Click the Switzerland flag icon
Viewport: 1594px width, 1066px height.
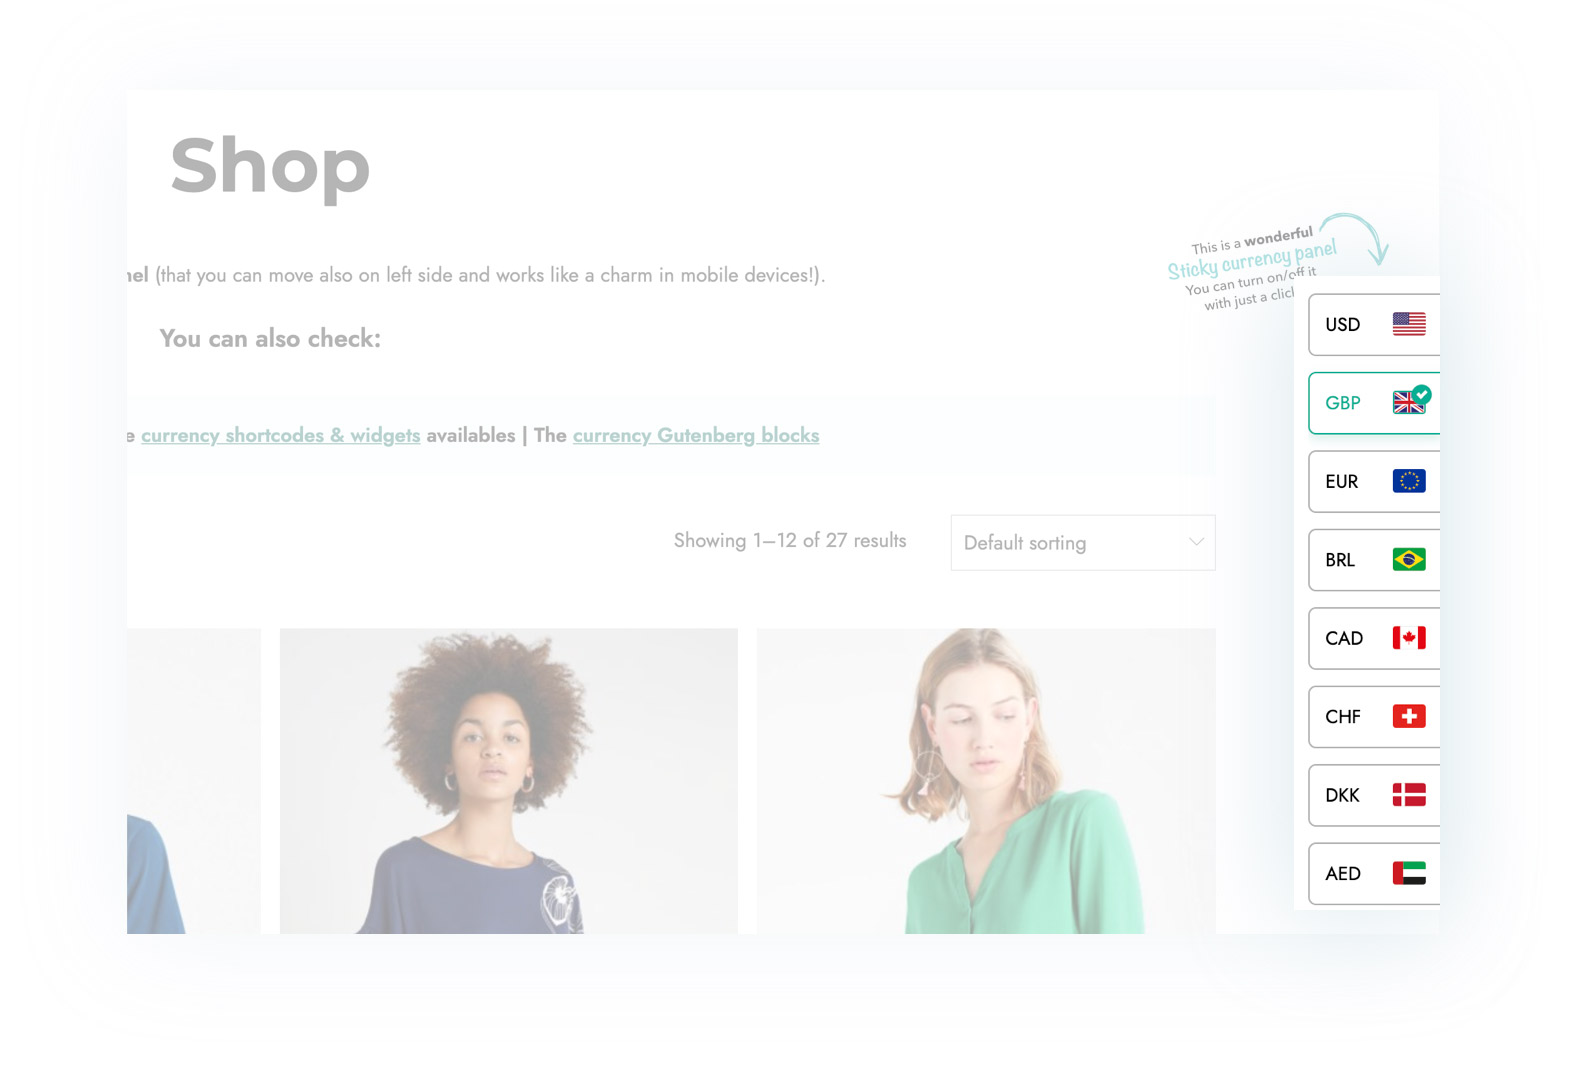tap(1408, 716)
